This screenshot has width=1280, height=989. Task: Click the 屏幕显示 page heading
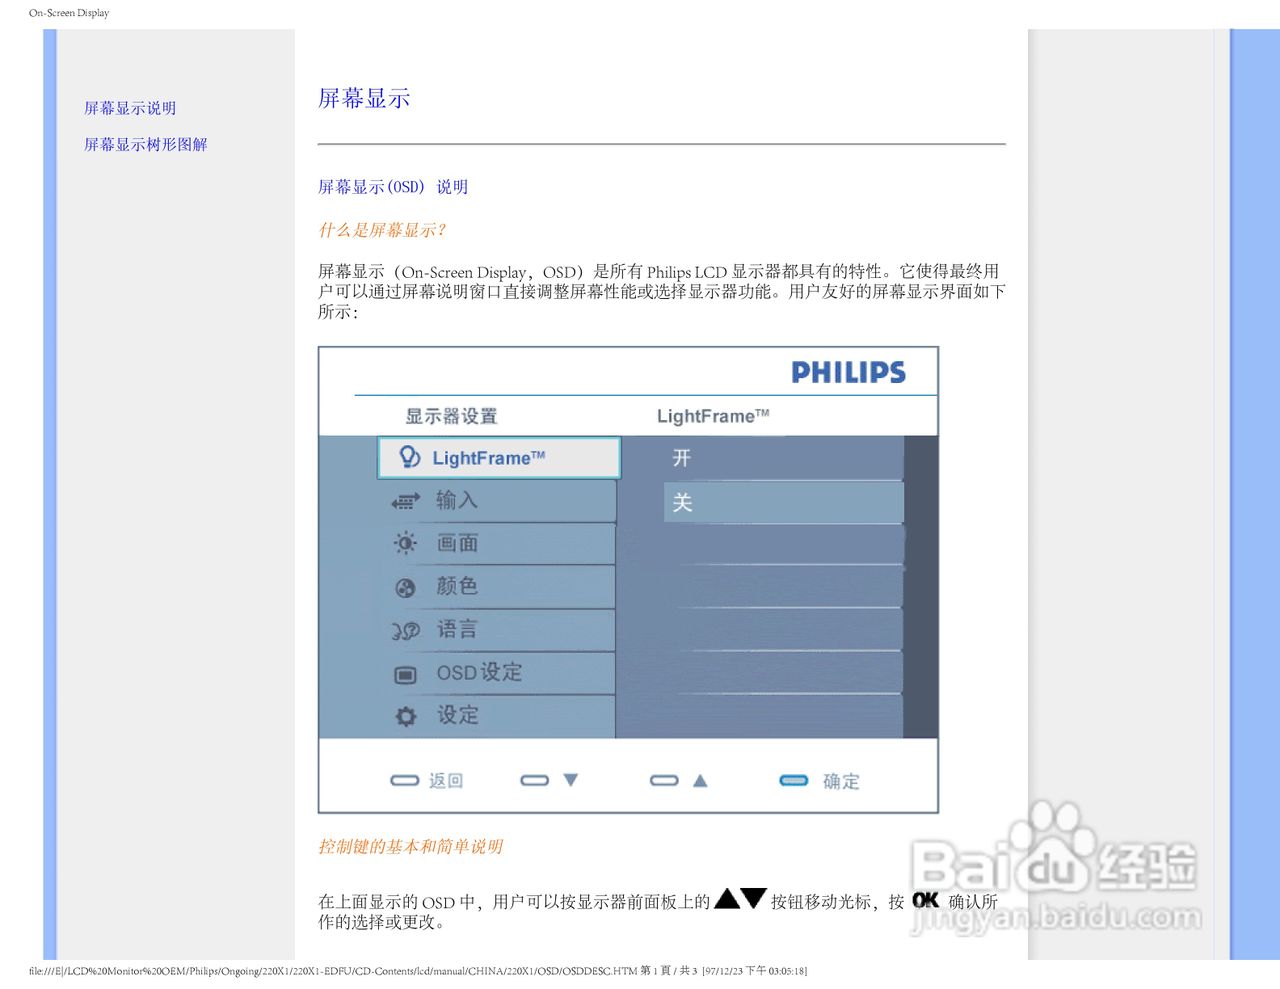(364, 98)
